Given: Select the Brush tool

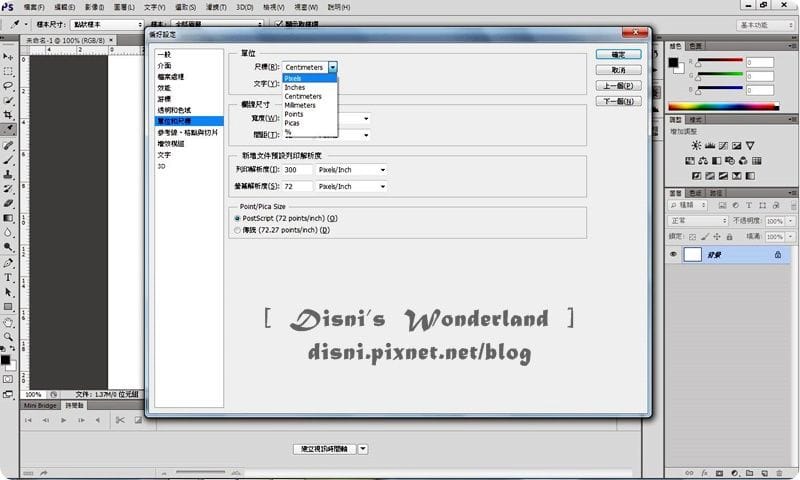Looking at the screenshot, I should pos(8,160).
